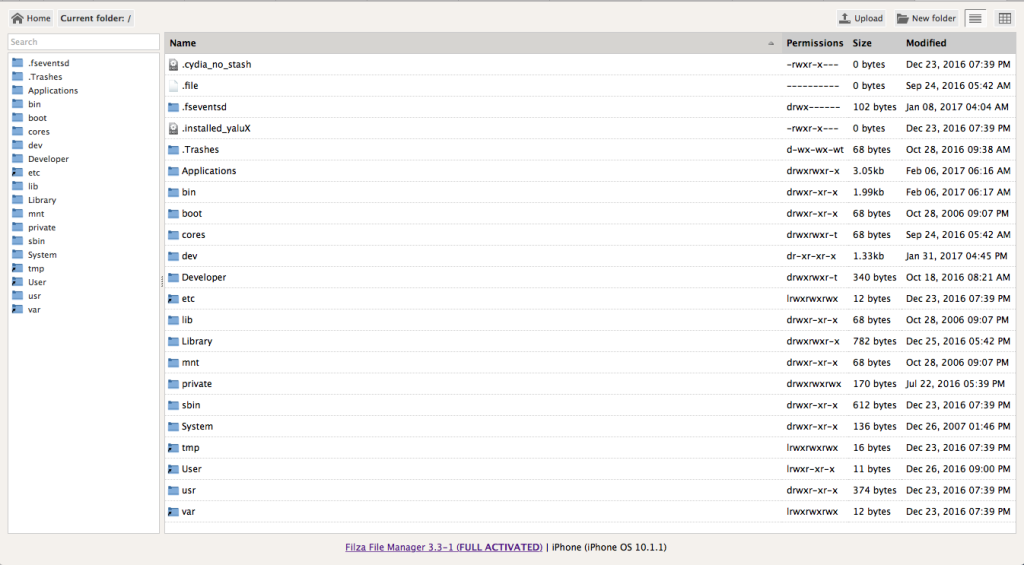Click the .cydia_no_stash file icon
Screen dimensions: 1024x565
click(173, 65)
